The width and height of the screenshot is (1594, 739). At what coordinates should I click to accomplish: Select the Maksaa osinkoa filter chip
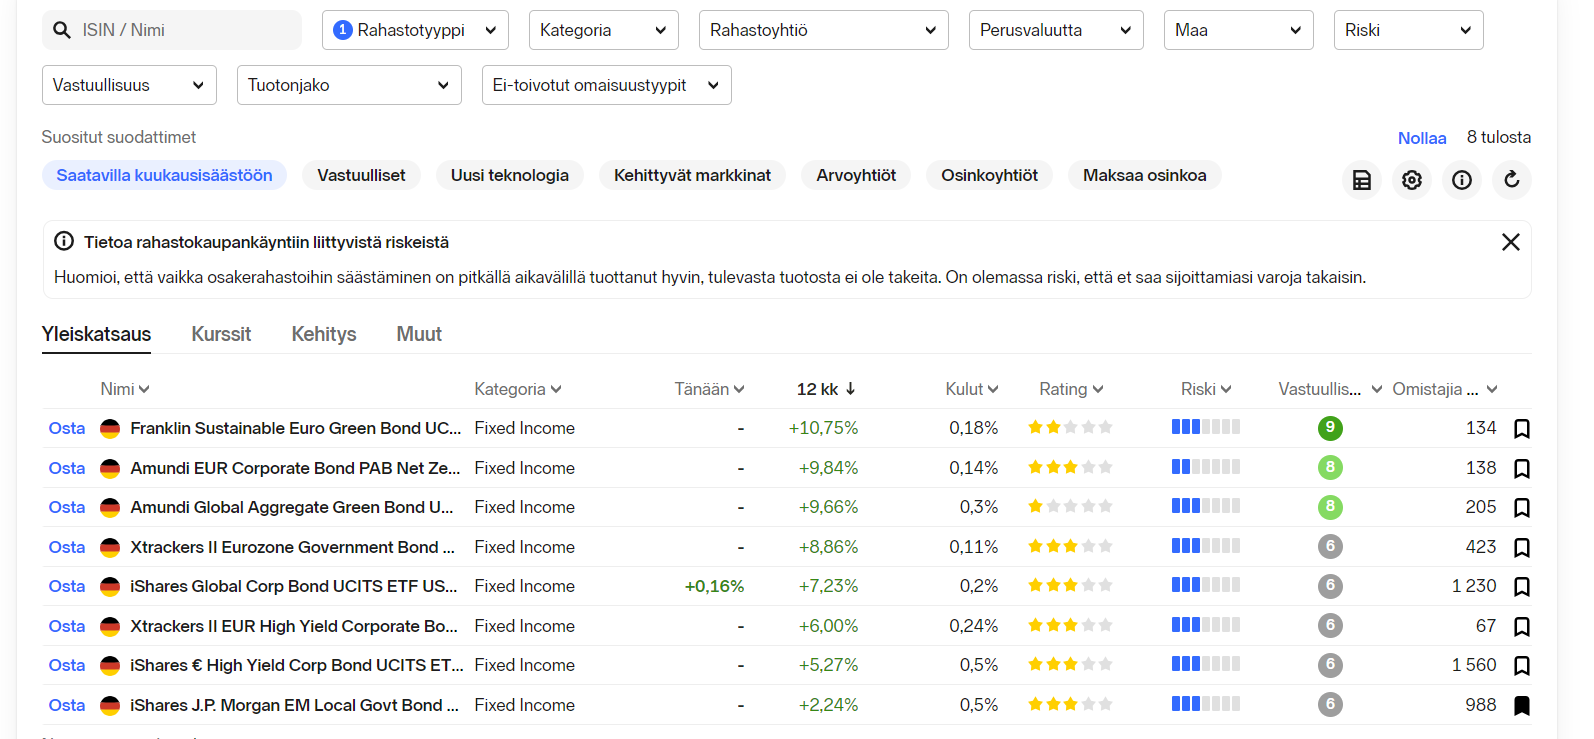[1145, 175]
